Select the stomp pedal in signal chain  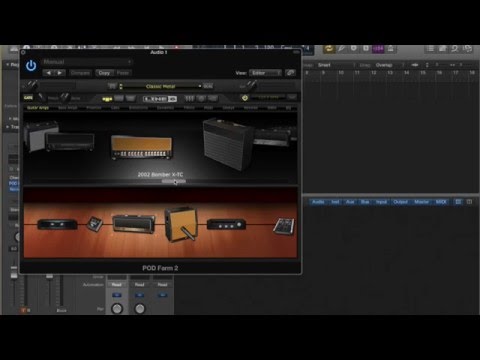[x=95, y=224]
